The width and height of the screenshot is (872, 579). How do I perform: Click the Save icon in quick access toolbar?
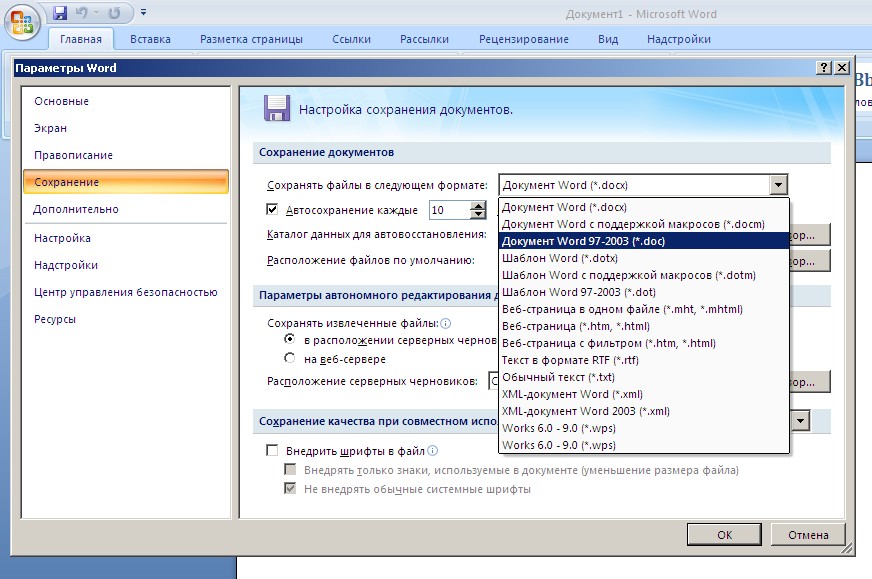[x=60, y=12]
